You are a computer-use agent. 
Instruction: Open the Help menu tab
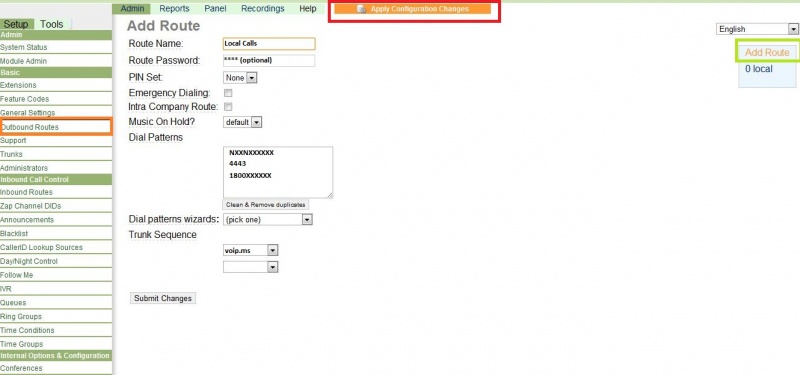pos(308,9)
